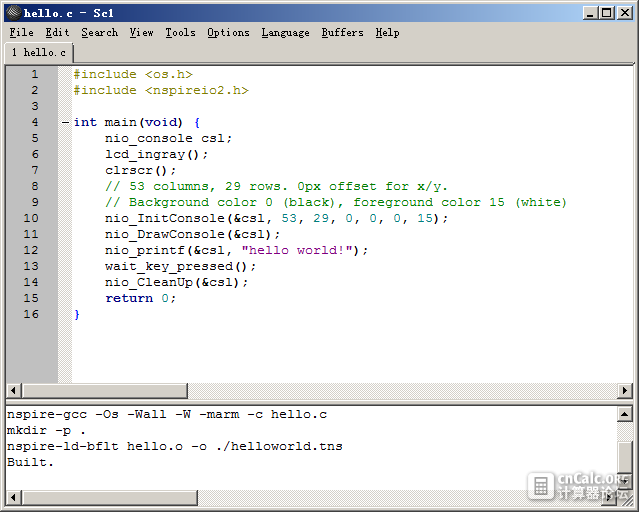Click 'nspire-gcc -Os -Wall' output line
Screen dimensions: 639x512
(167, 415)
